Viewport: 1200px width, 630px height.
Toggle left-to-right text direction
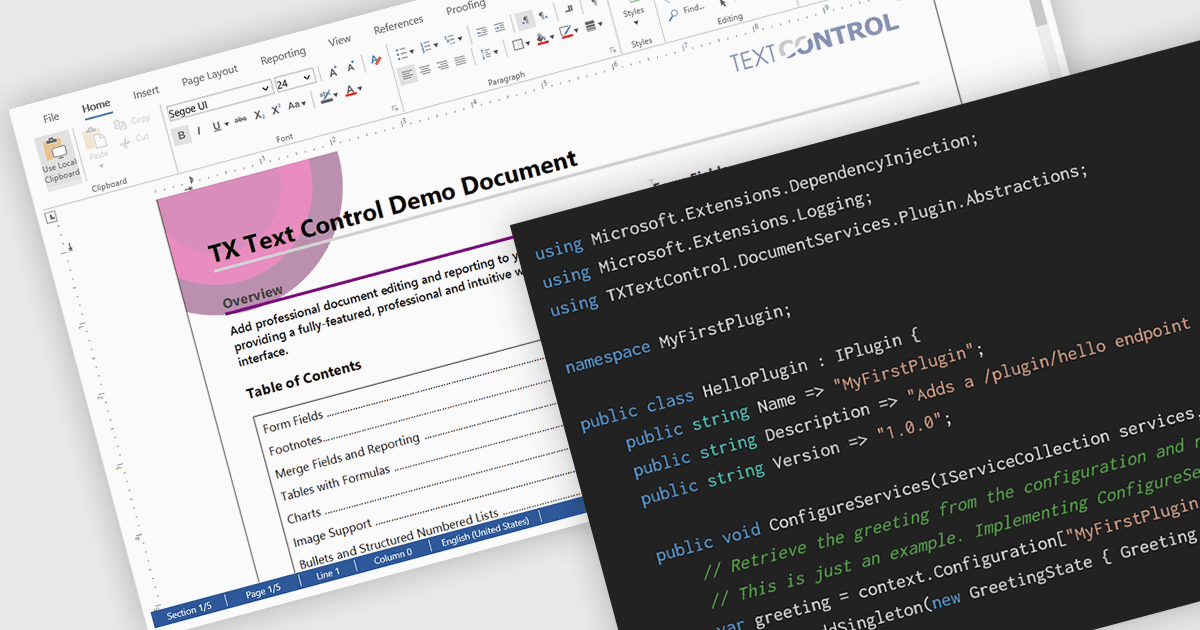526,20
